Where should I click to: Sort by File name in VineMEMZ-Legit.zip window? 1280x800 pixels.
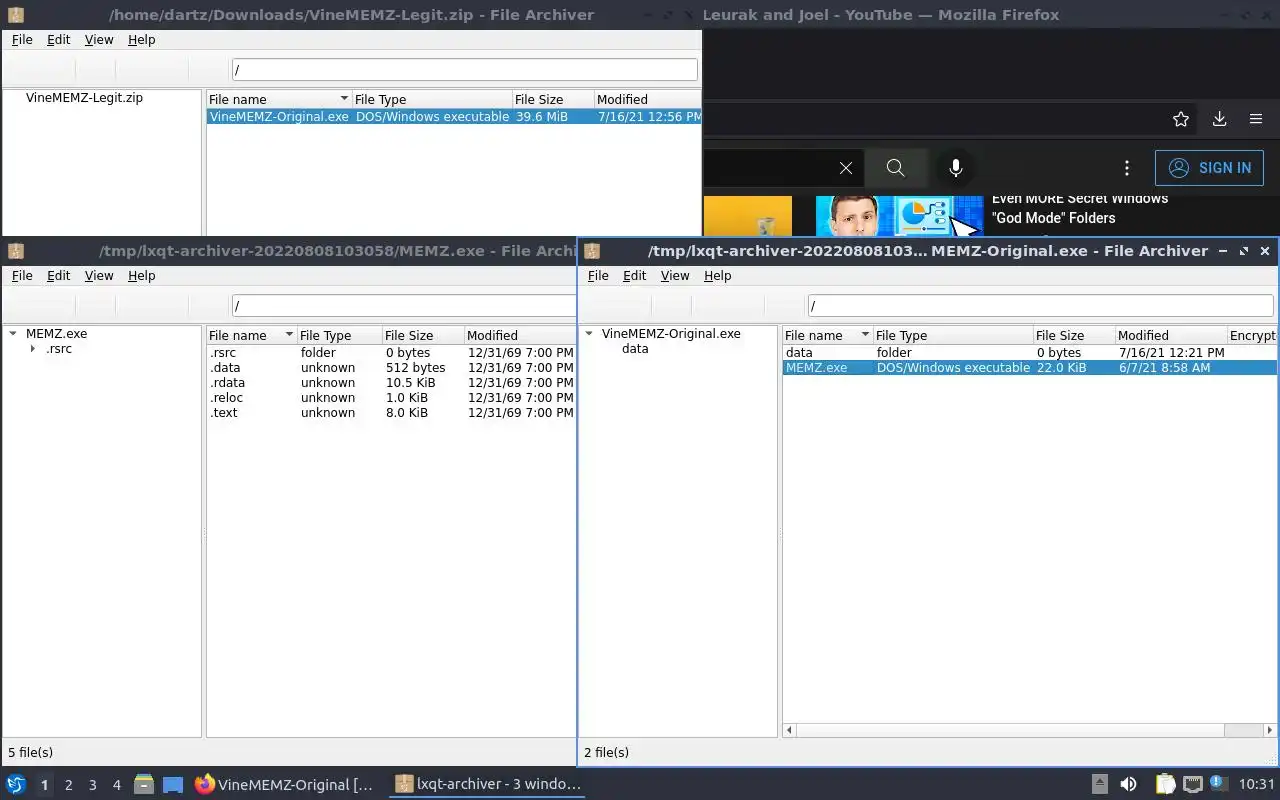click(x=279, y=99)
